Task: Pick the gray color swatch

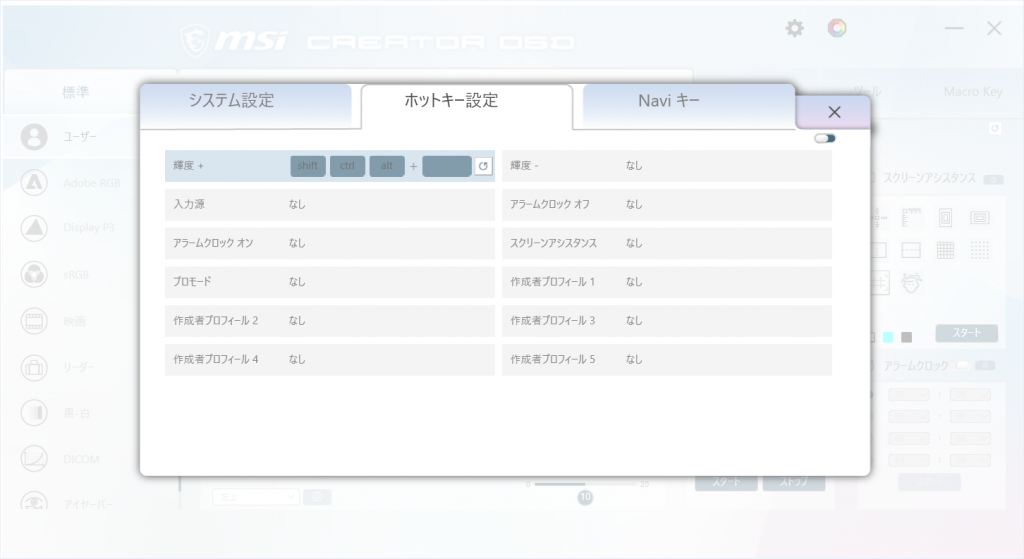Action: click(x=906, y=337)
